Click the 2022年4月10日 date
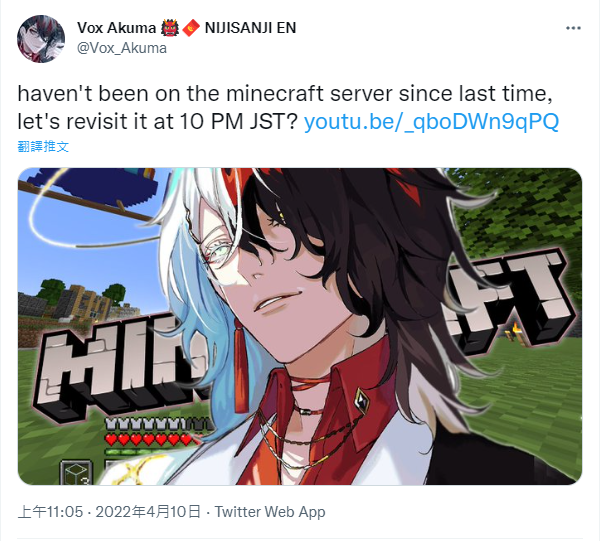600x541 pixels. (148, 512)
